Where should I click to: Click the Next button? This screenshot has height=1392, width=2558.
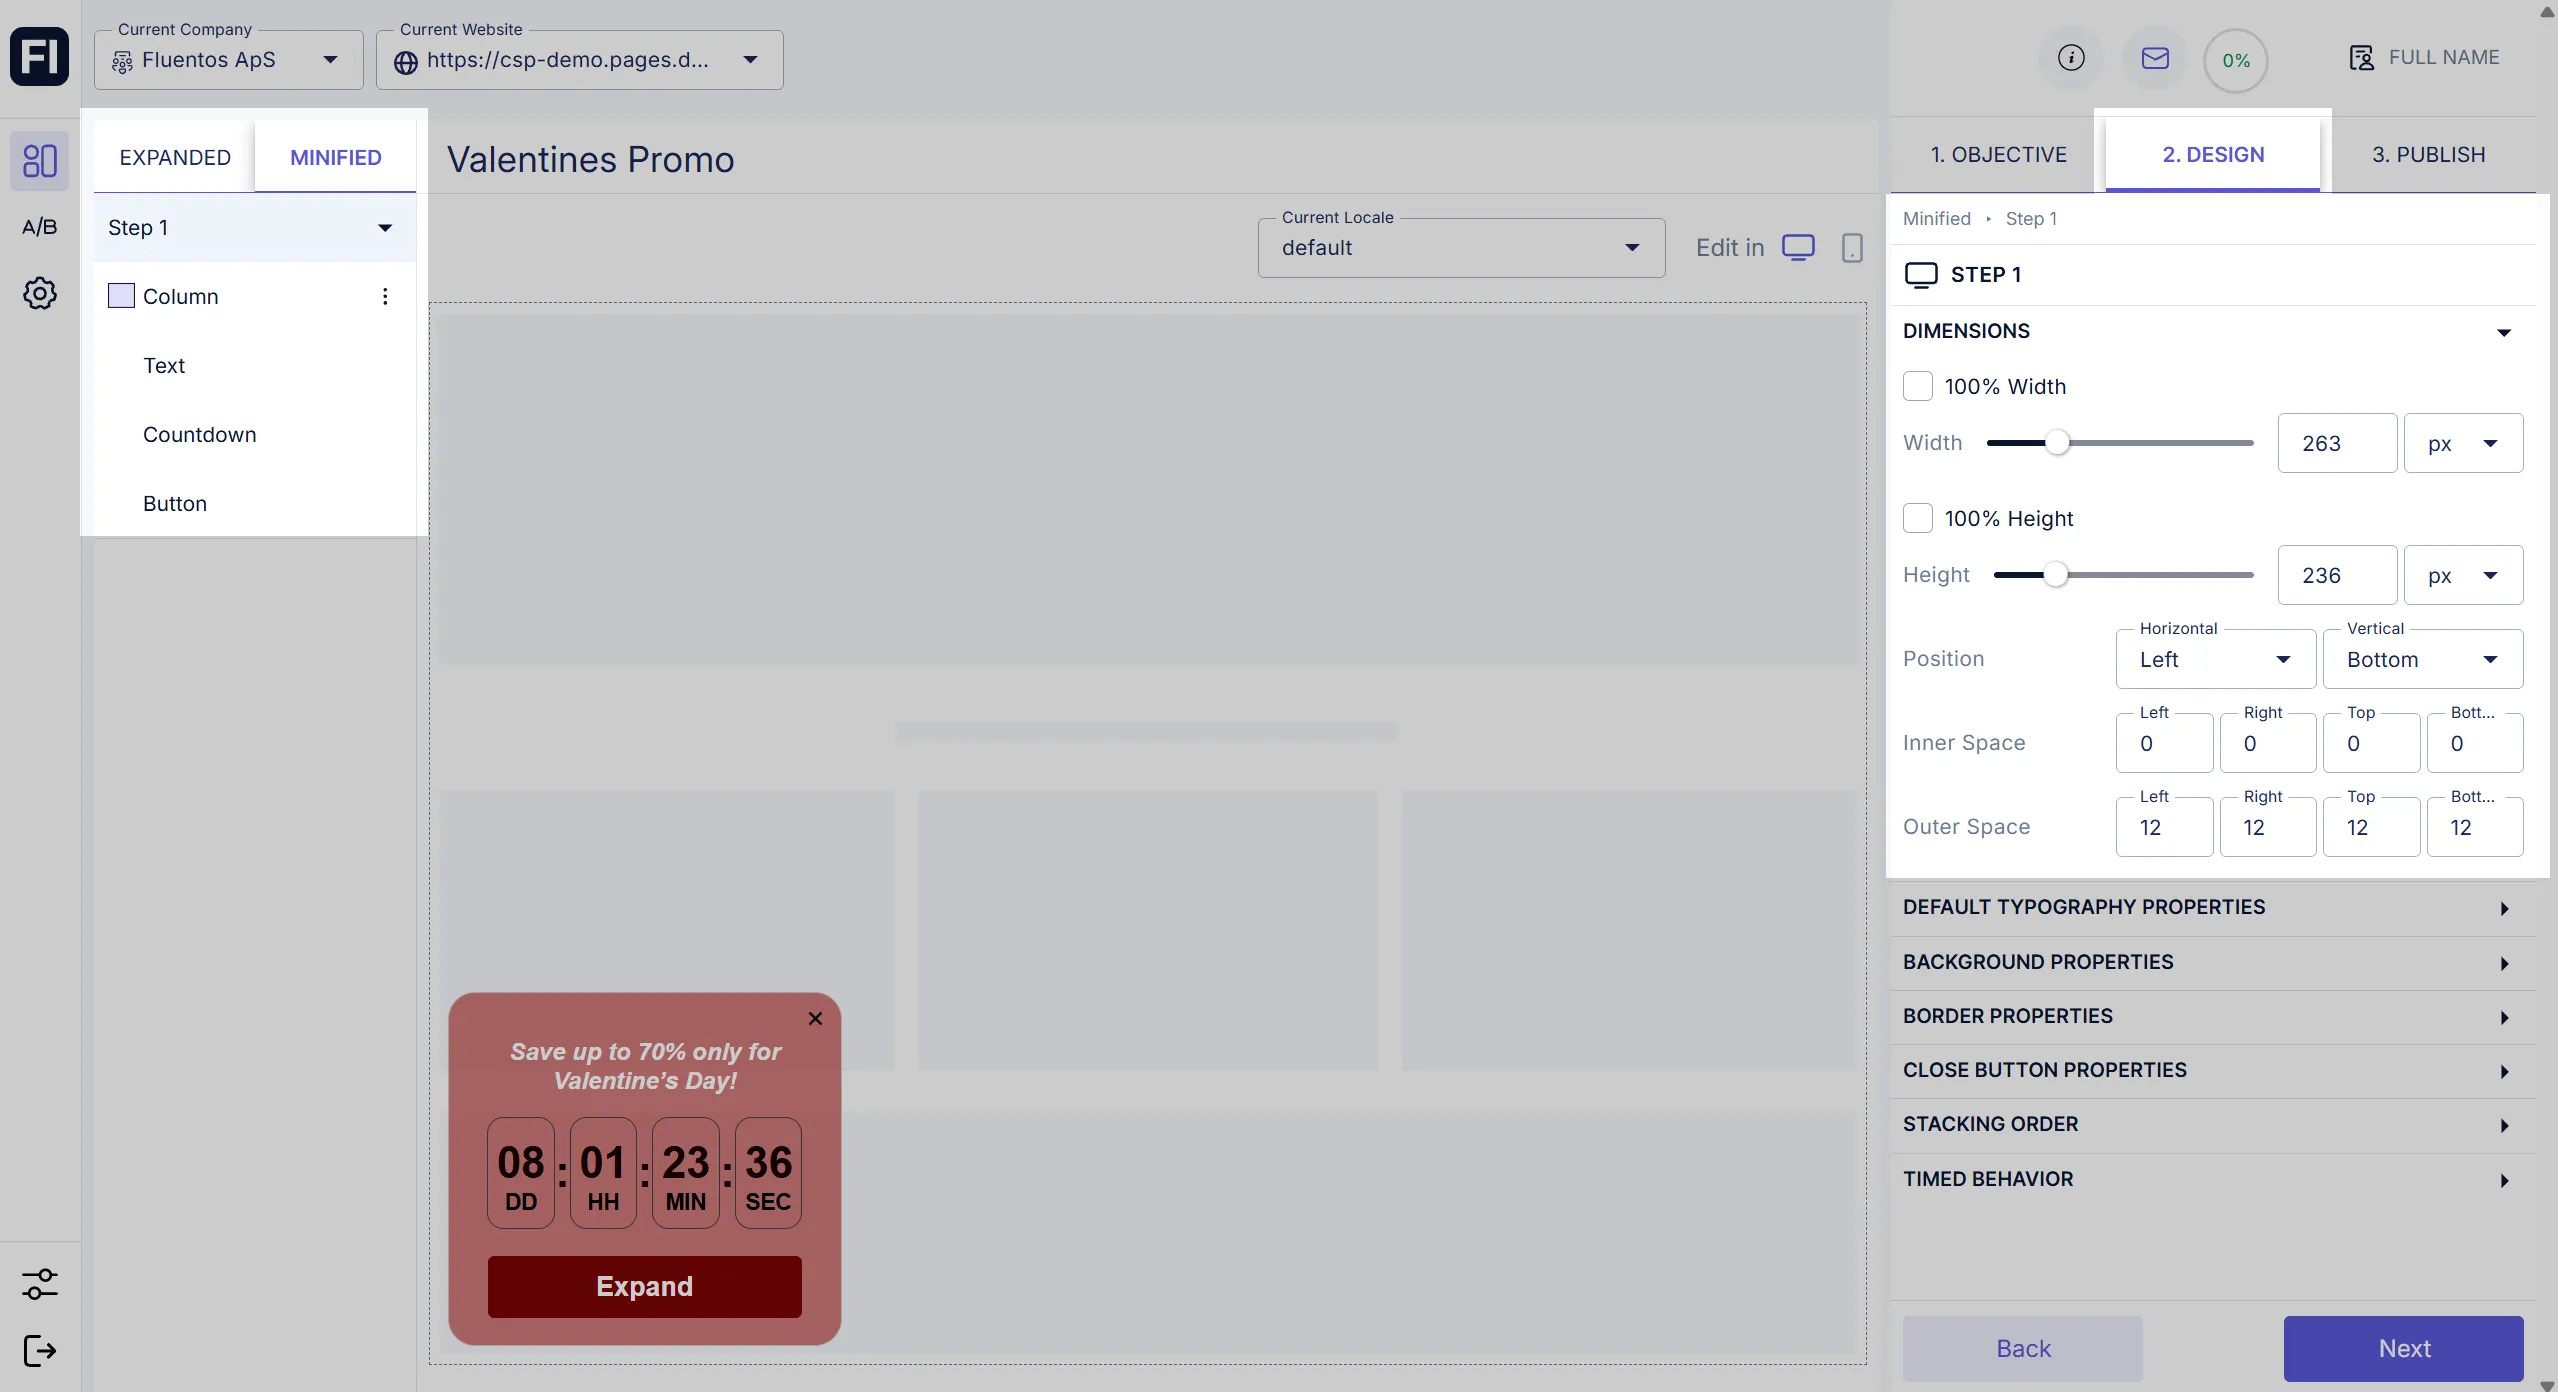2403,1348
